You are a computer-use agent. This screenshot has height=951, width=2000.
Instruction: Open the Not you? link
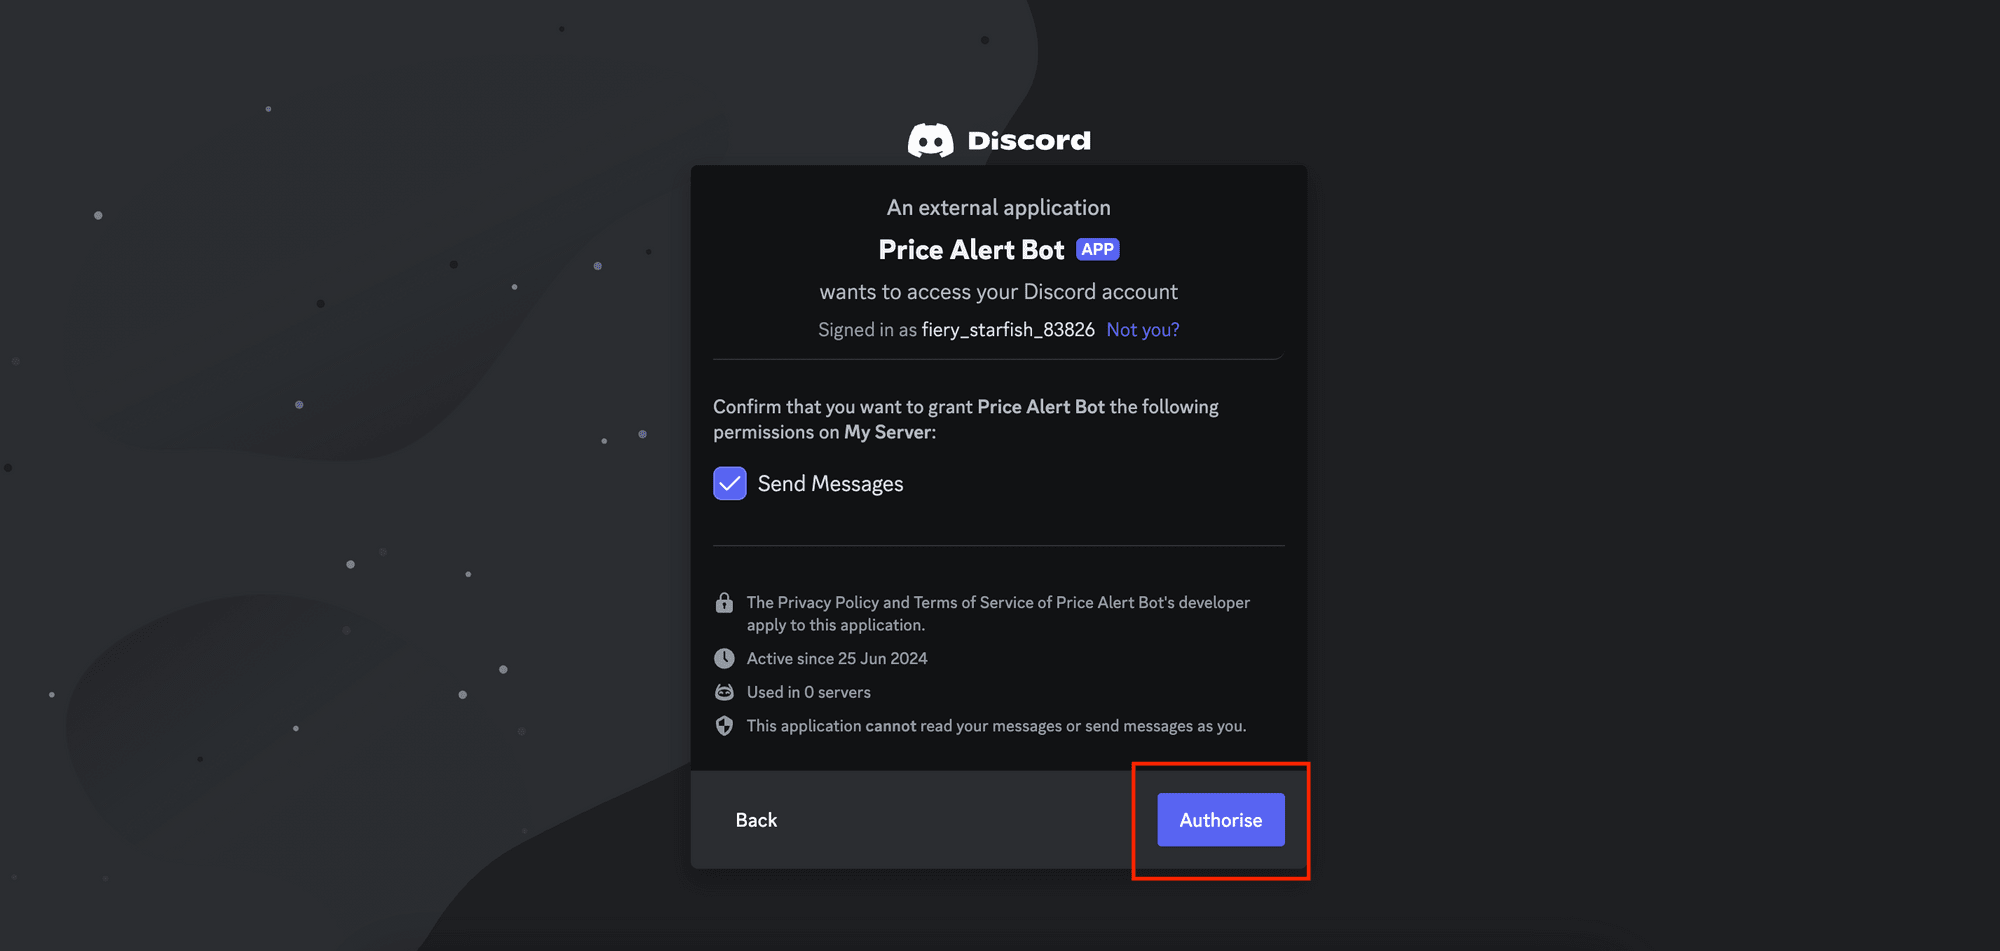[1142, 329]
